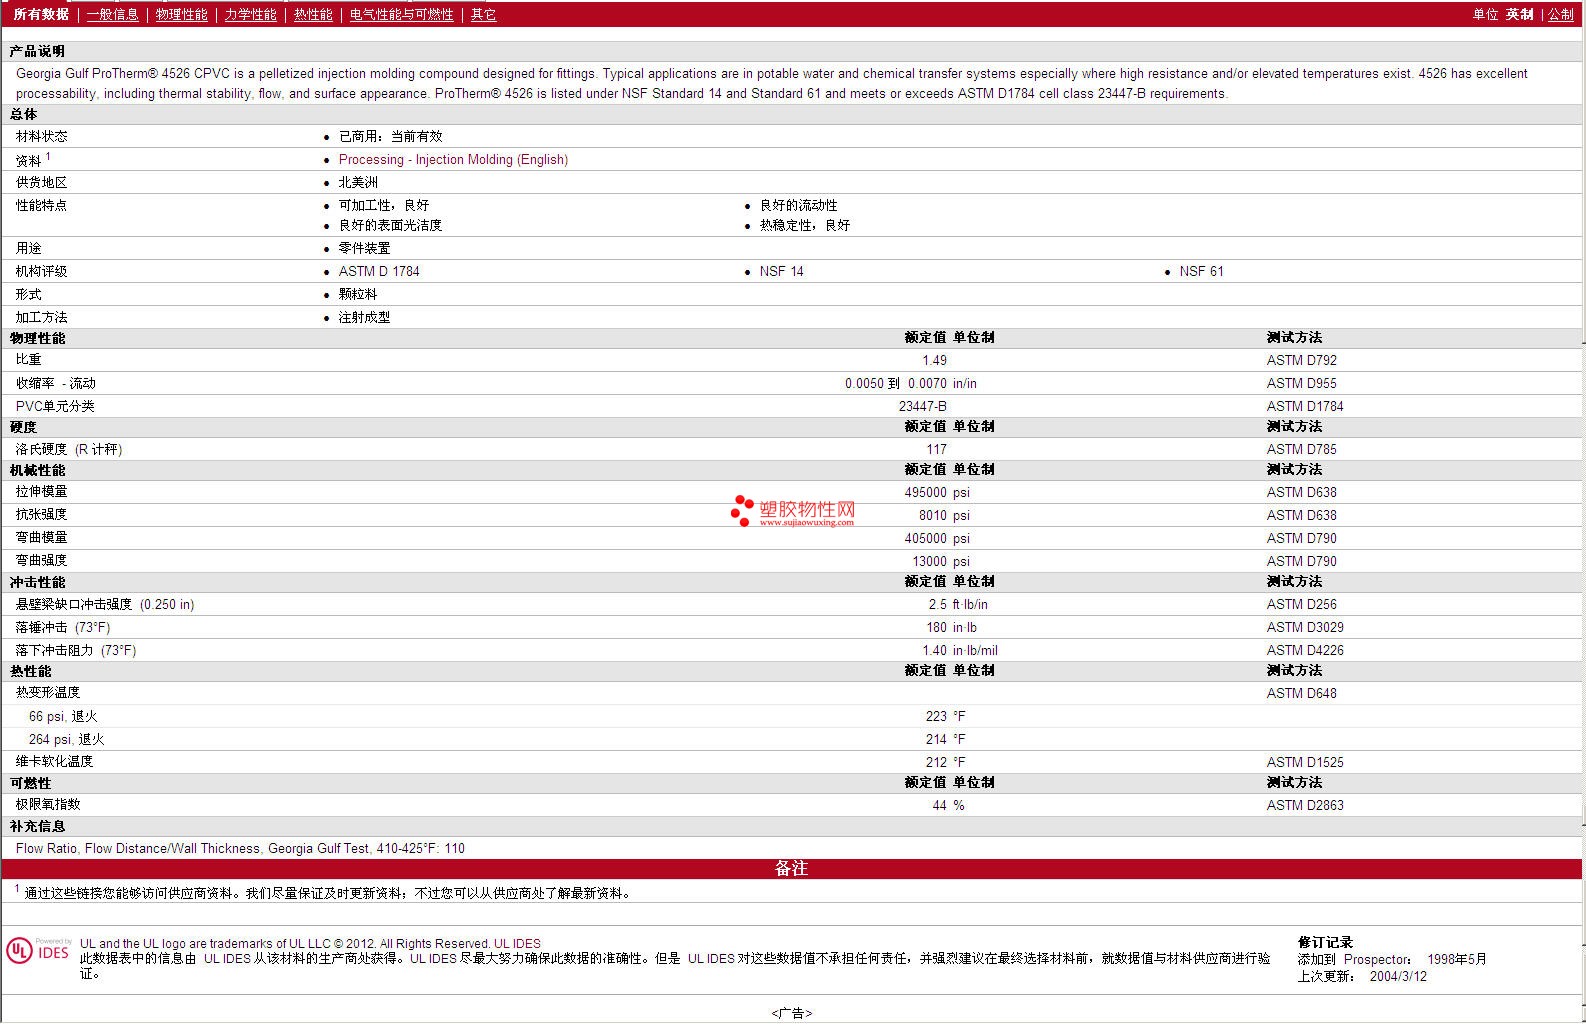
Task: Select 英制 units
Action: [x=1519, y=14]
